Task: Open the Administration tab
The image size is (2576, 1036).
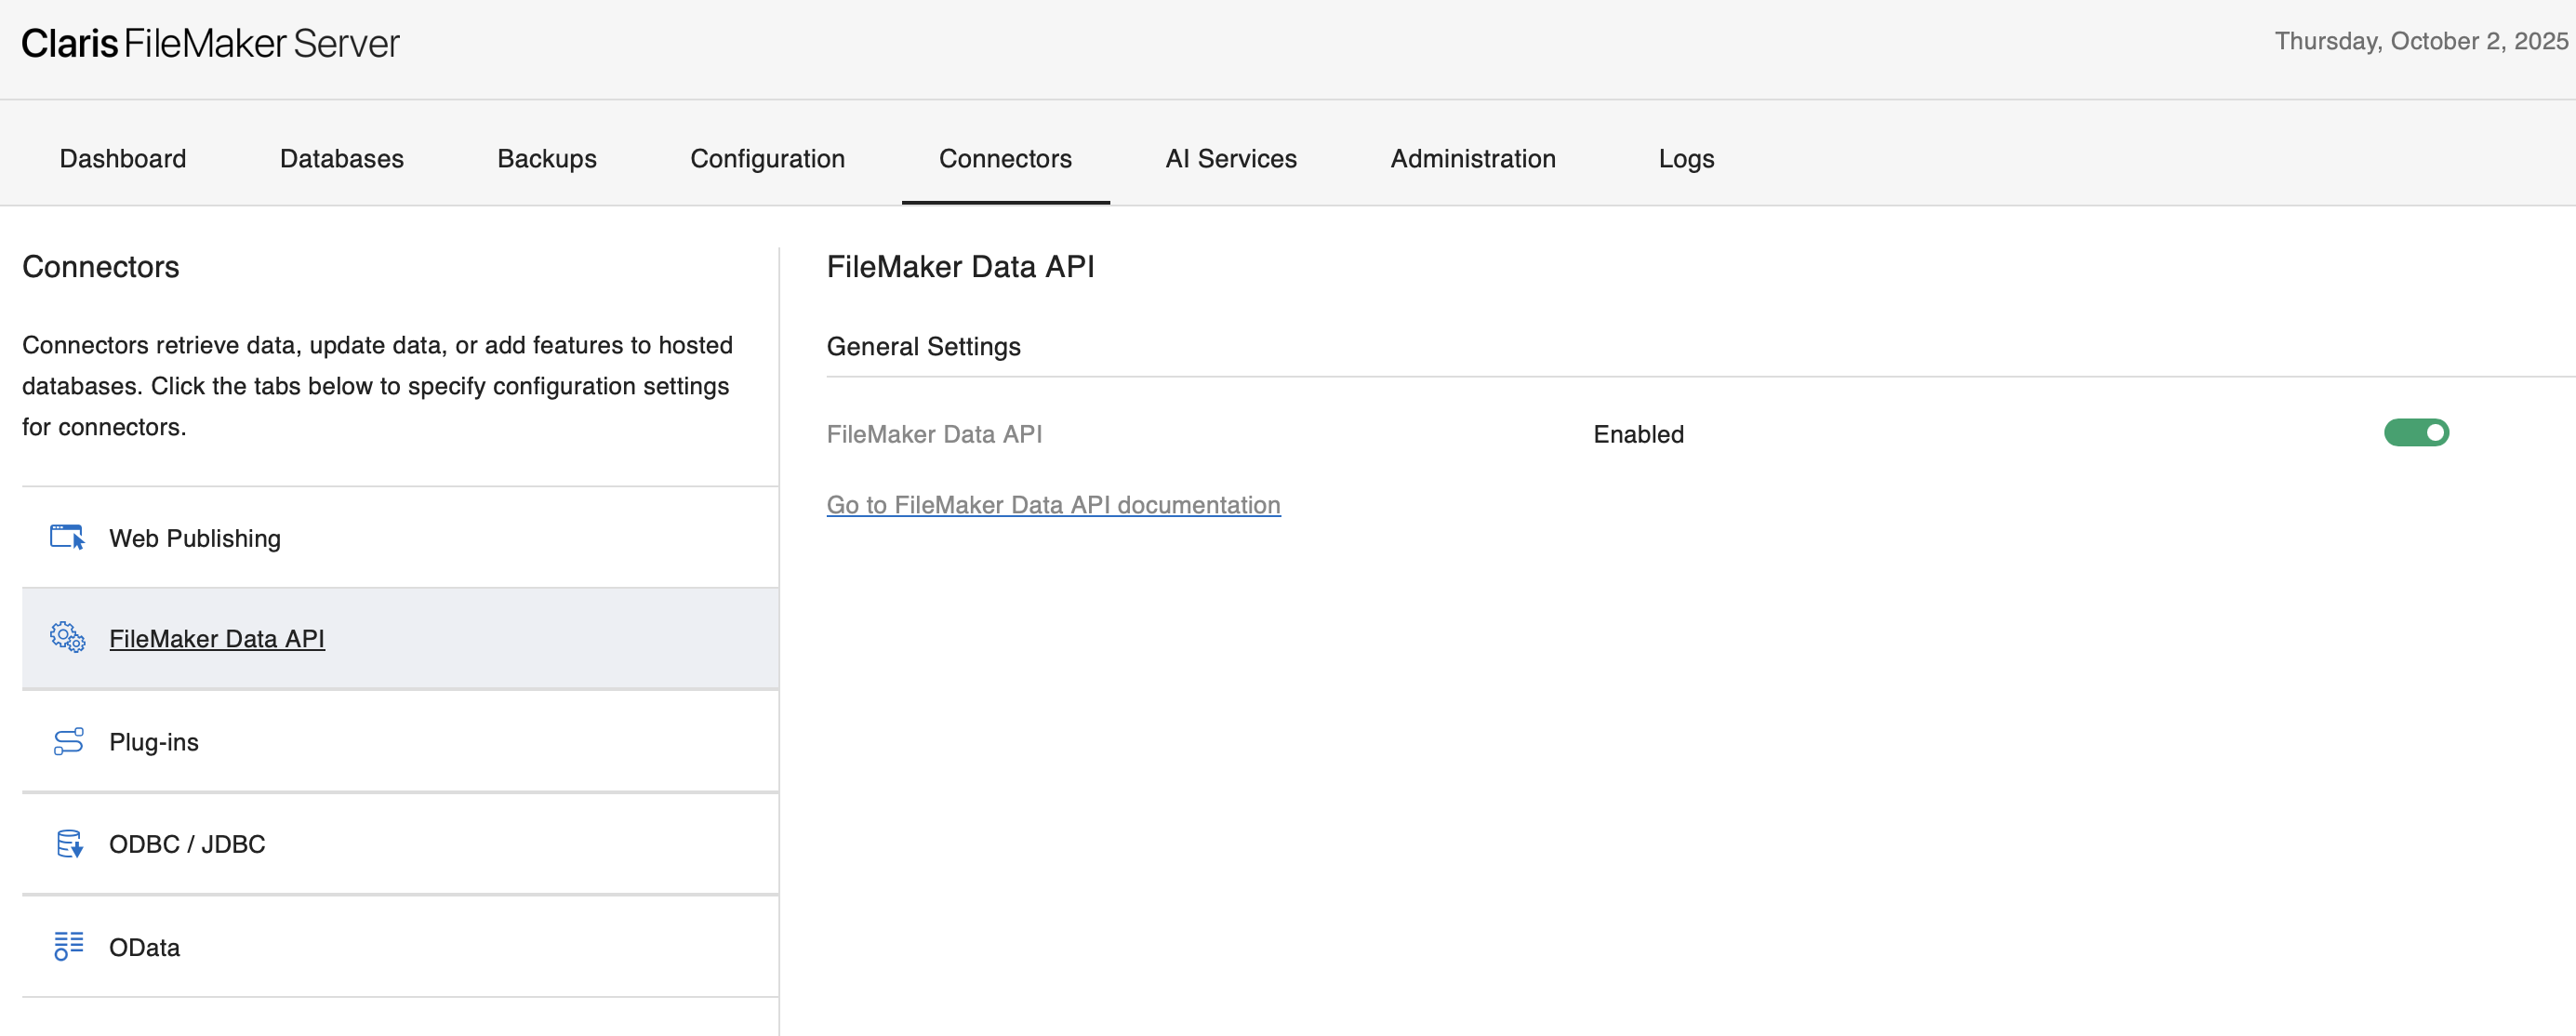Action: tap(1472, 158)
